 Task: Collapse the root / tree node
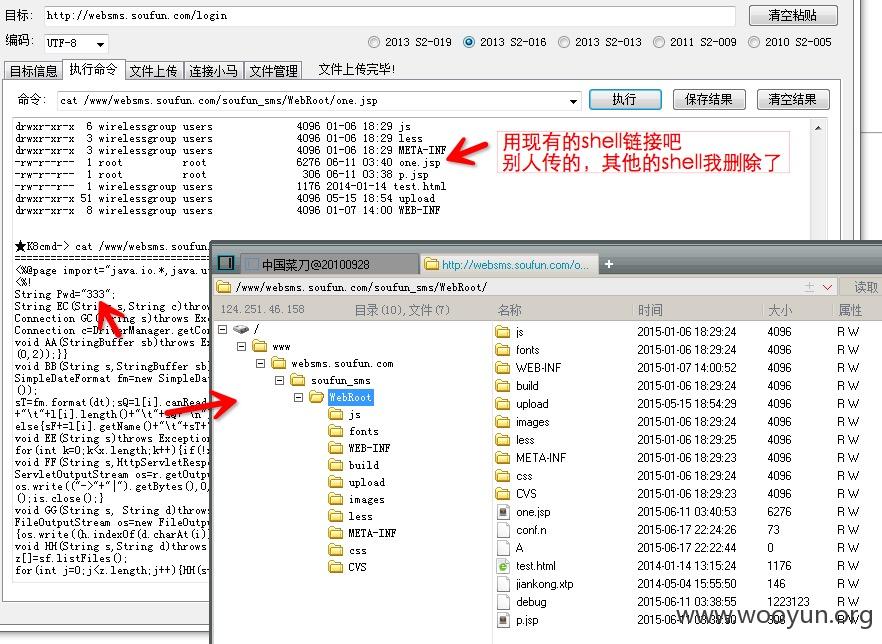223,329
